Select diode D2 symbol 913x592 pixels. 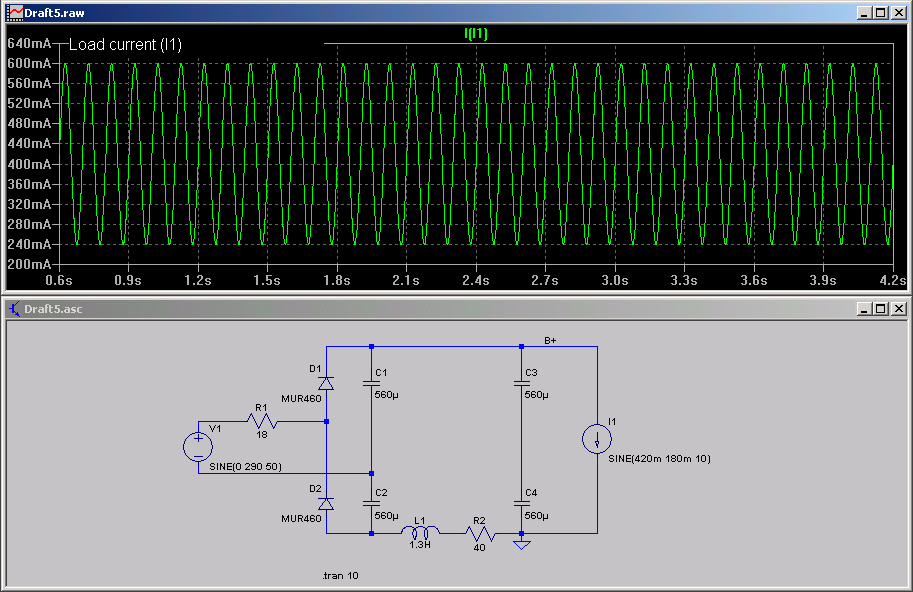point(326,504)
